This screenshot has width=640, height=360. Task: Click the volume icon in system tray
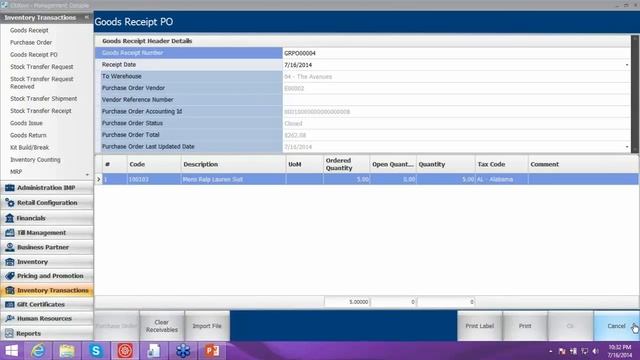point(596,351)
